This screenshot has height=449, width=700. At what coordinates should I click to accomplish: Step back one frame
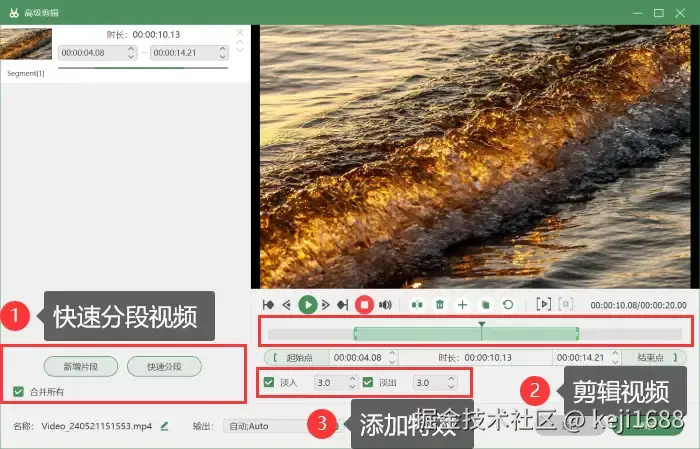[287, 305]
